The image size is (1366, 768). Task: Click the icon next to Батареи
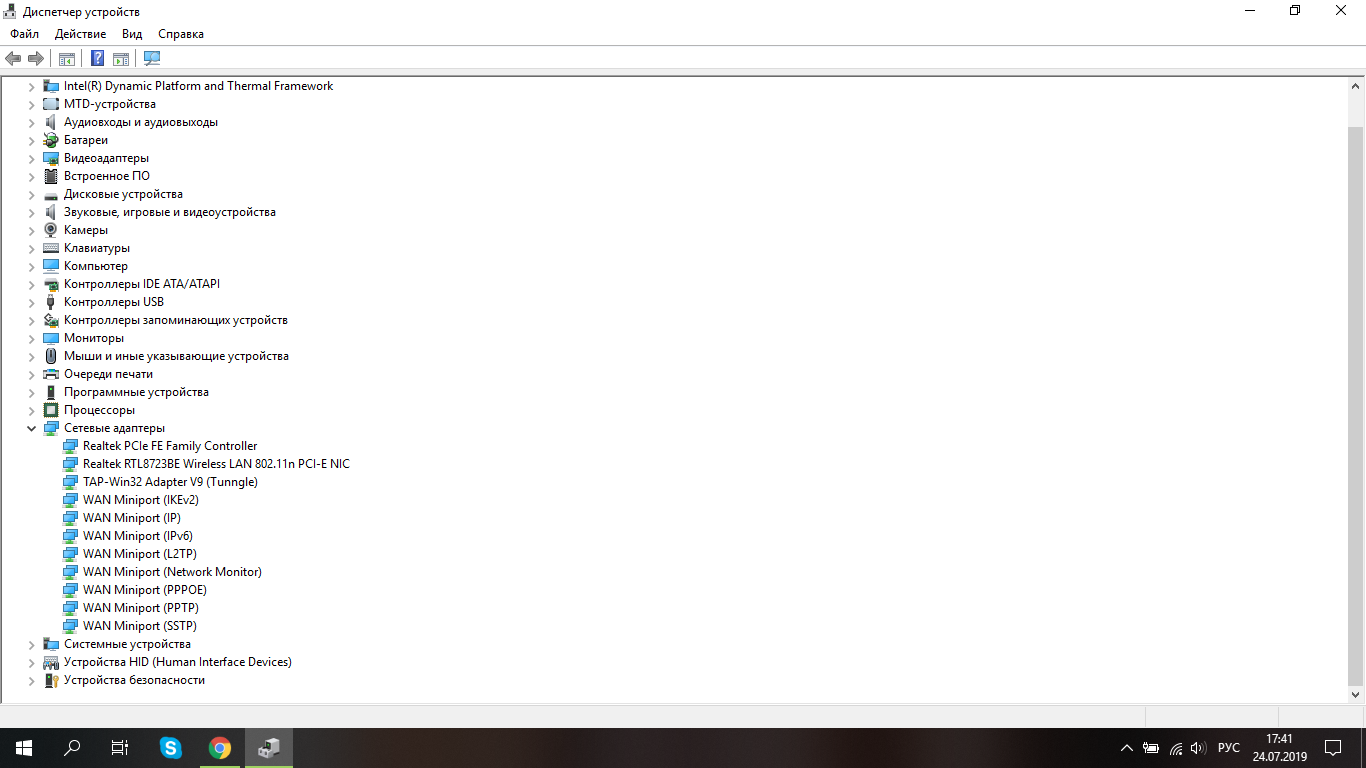(51, 140)
